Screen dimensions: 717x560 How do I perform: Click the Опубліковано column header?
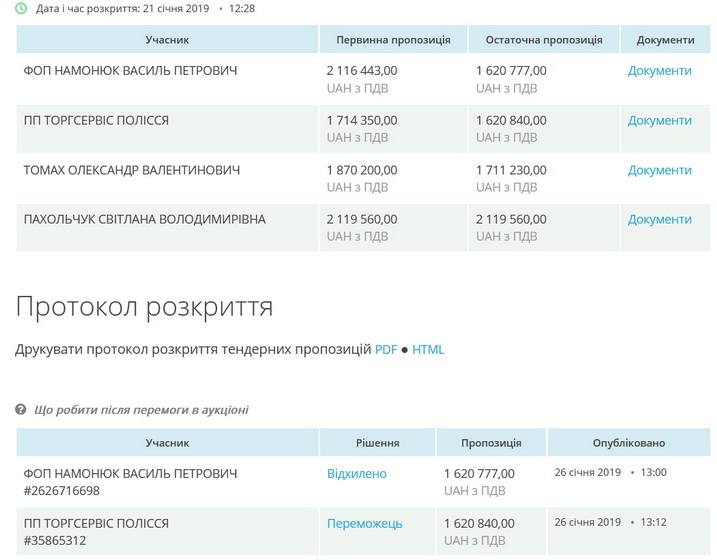[x=627, y=443]
